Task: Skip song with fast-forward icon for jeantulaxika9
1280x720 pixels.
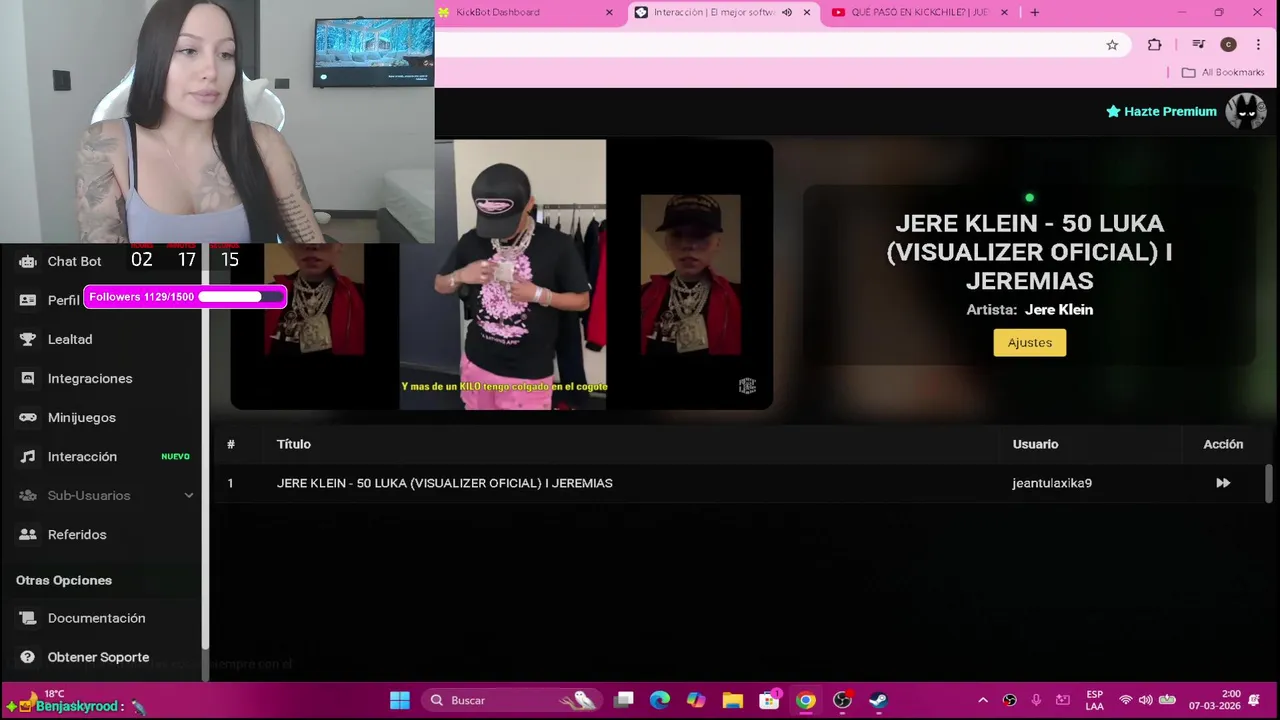Action: coord(1223,483)
